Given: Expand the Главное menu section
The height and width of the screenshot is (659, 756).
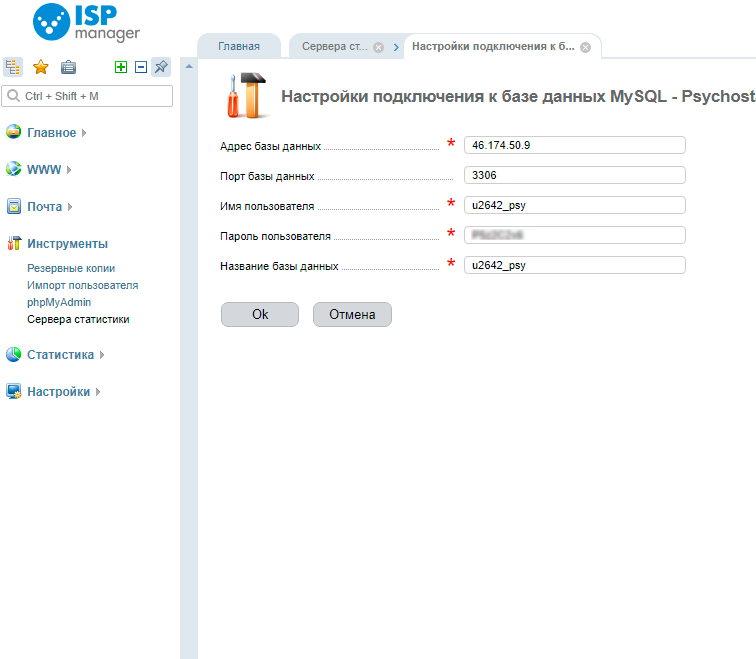Looking at the screenshot, I should [51, 132].
